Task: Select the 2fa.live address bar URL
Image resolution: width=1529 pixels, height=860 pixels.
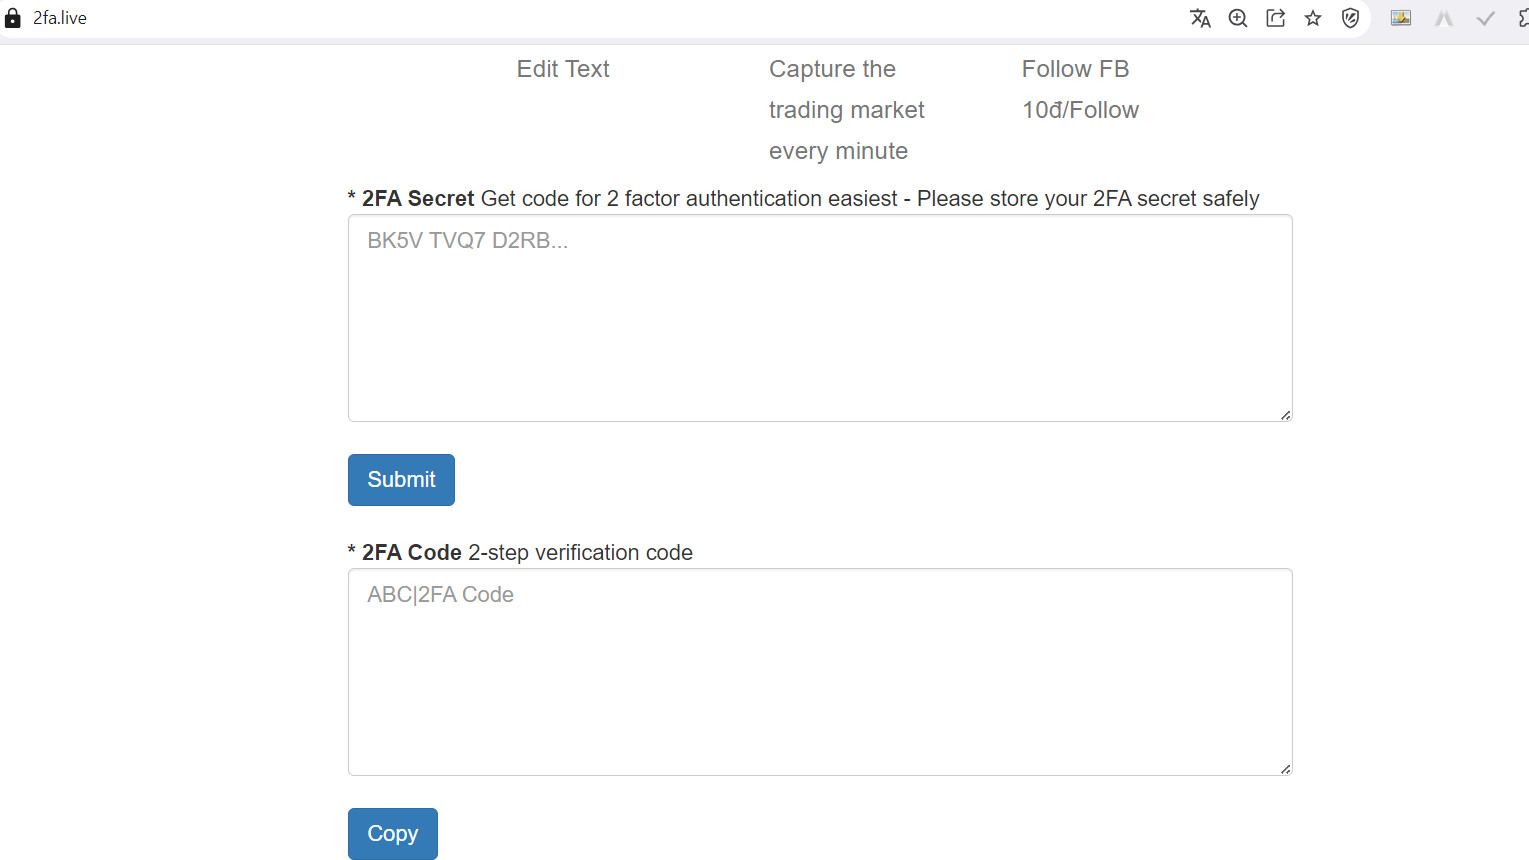Action: [60, 18]
